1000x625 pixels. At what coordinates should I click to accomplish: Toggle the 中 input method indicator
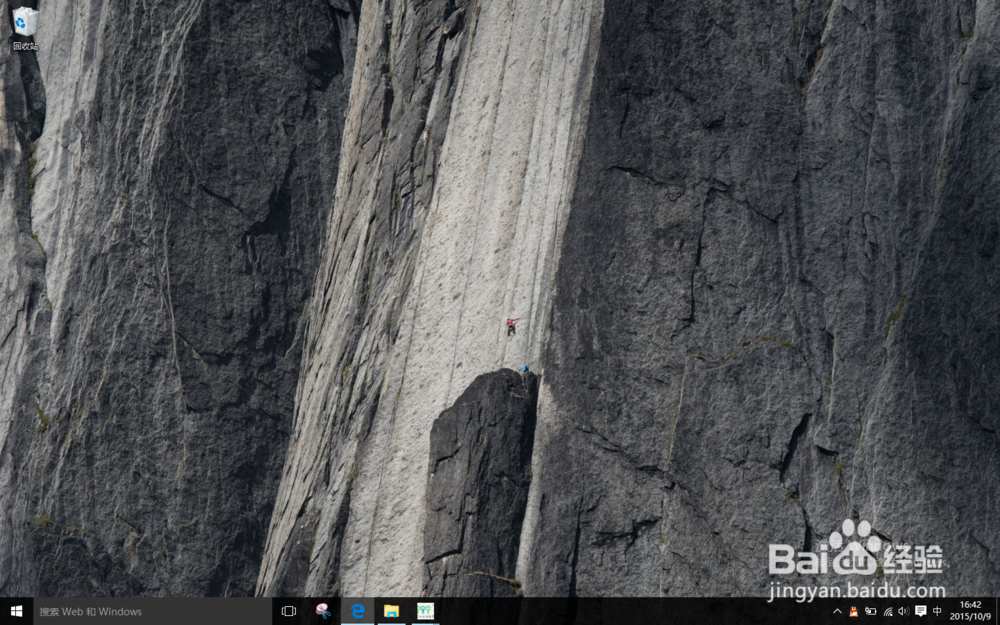[x=937, y=612]
